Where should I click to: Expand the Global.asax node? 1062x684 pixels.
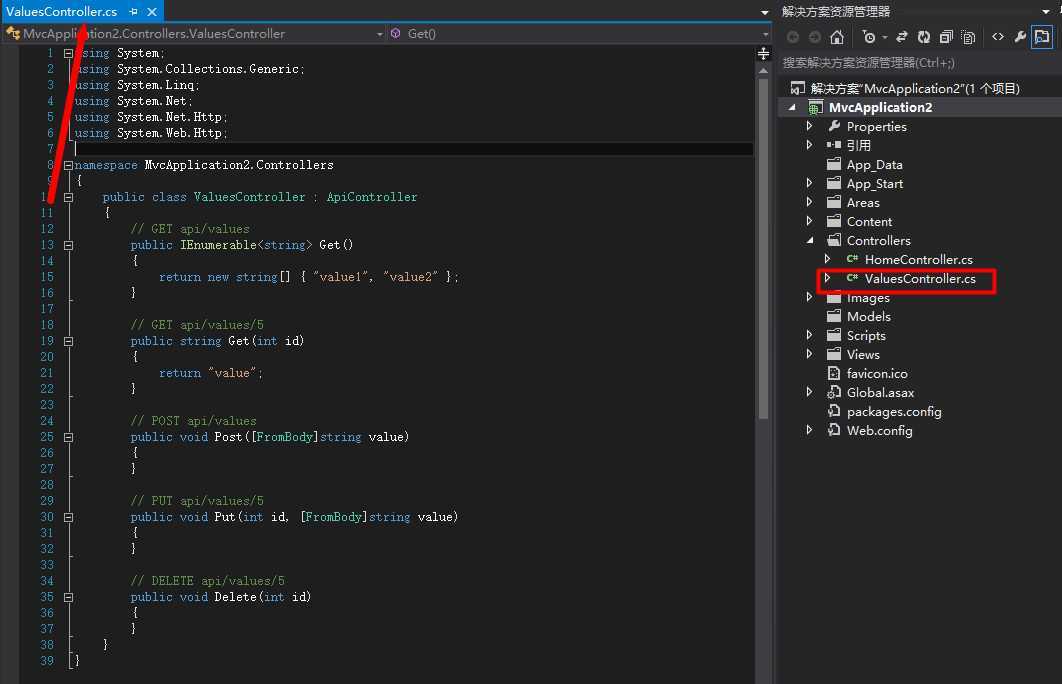tap(809, 391)
